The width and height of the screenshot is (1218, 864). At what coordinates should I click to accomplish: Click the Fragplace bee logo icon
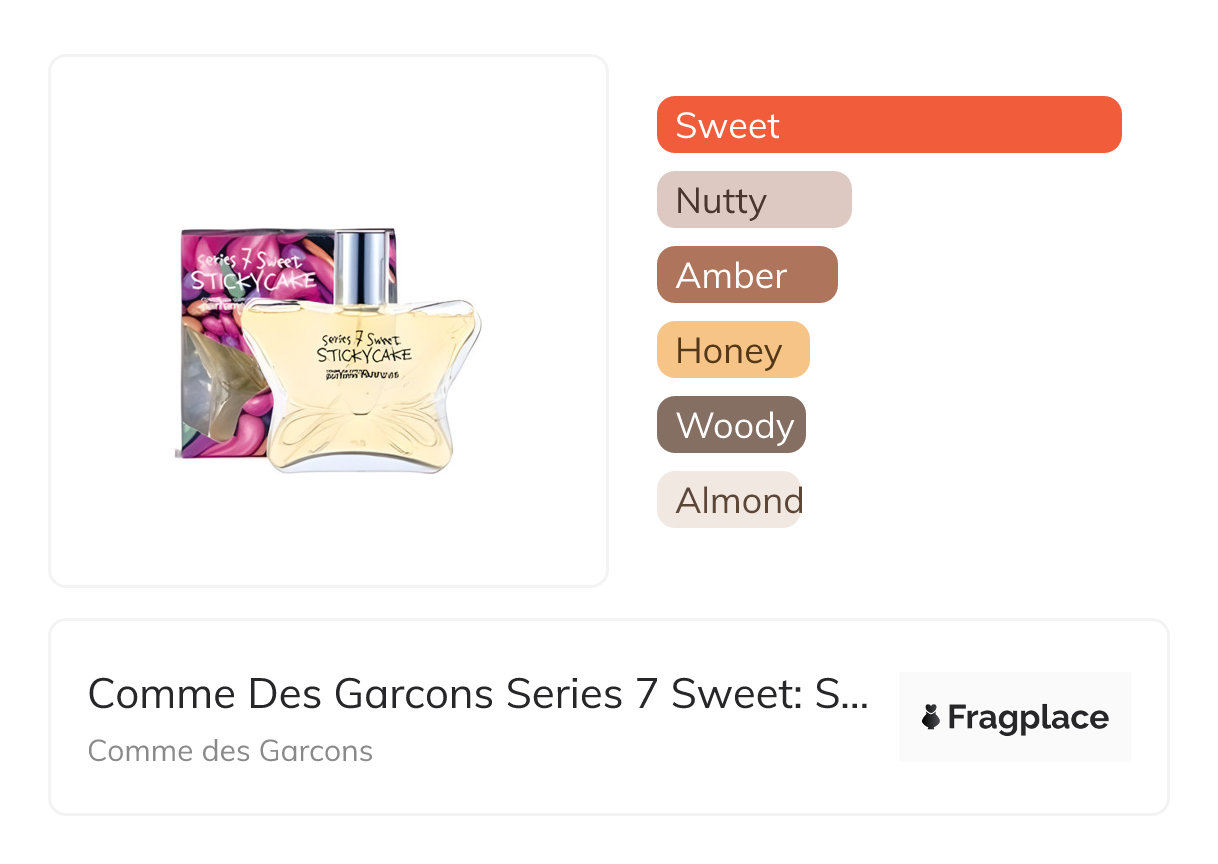pos(931,717)
